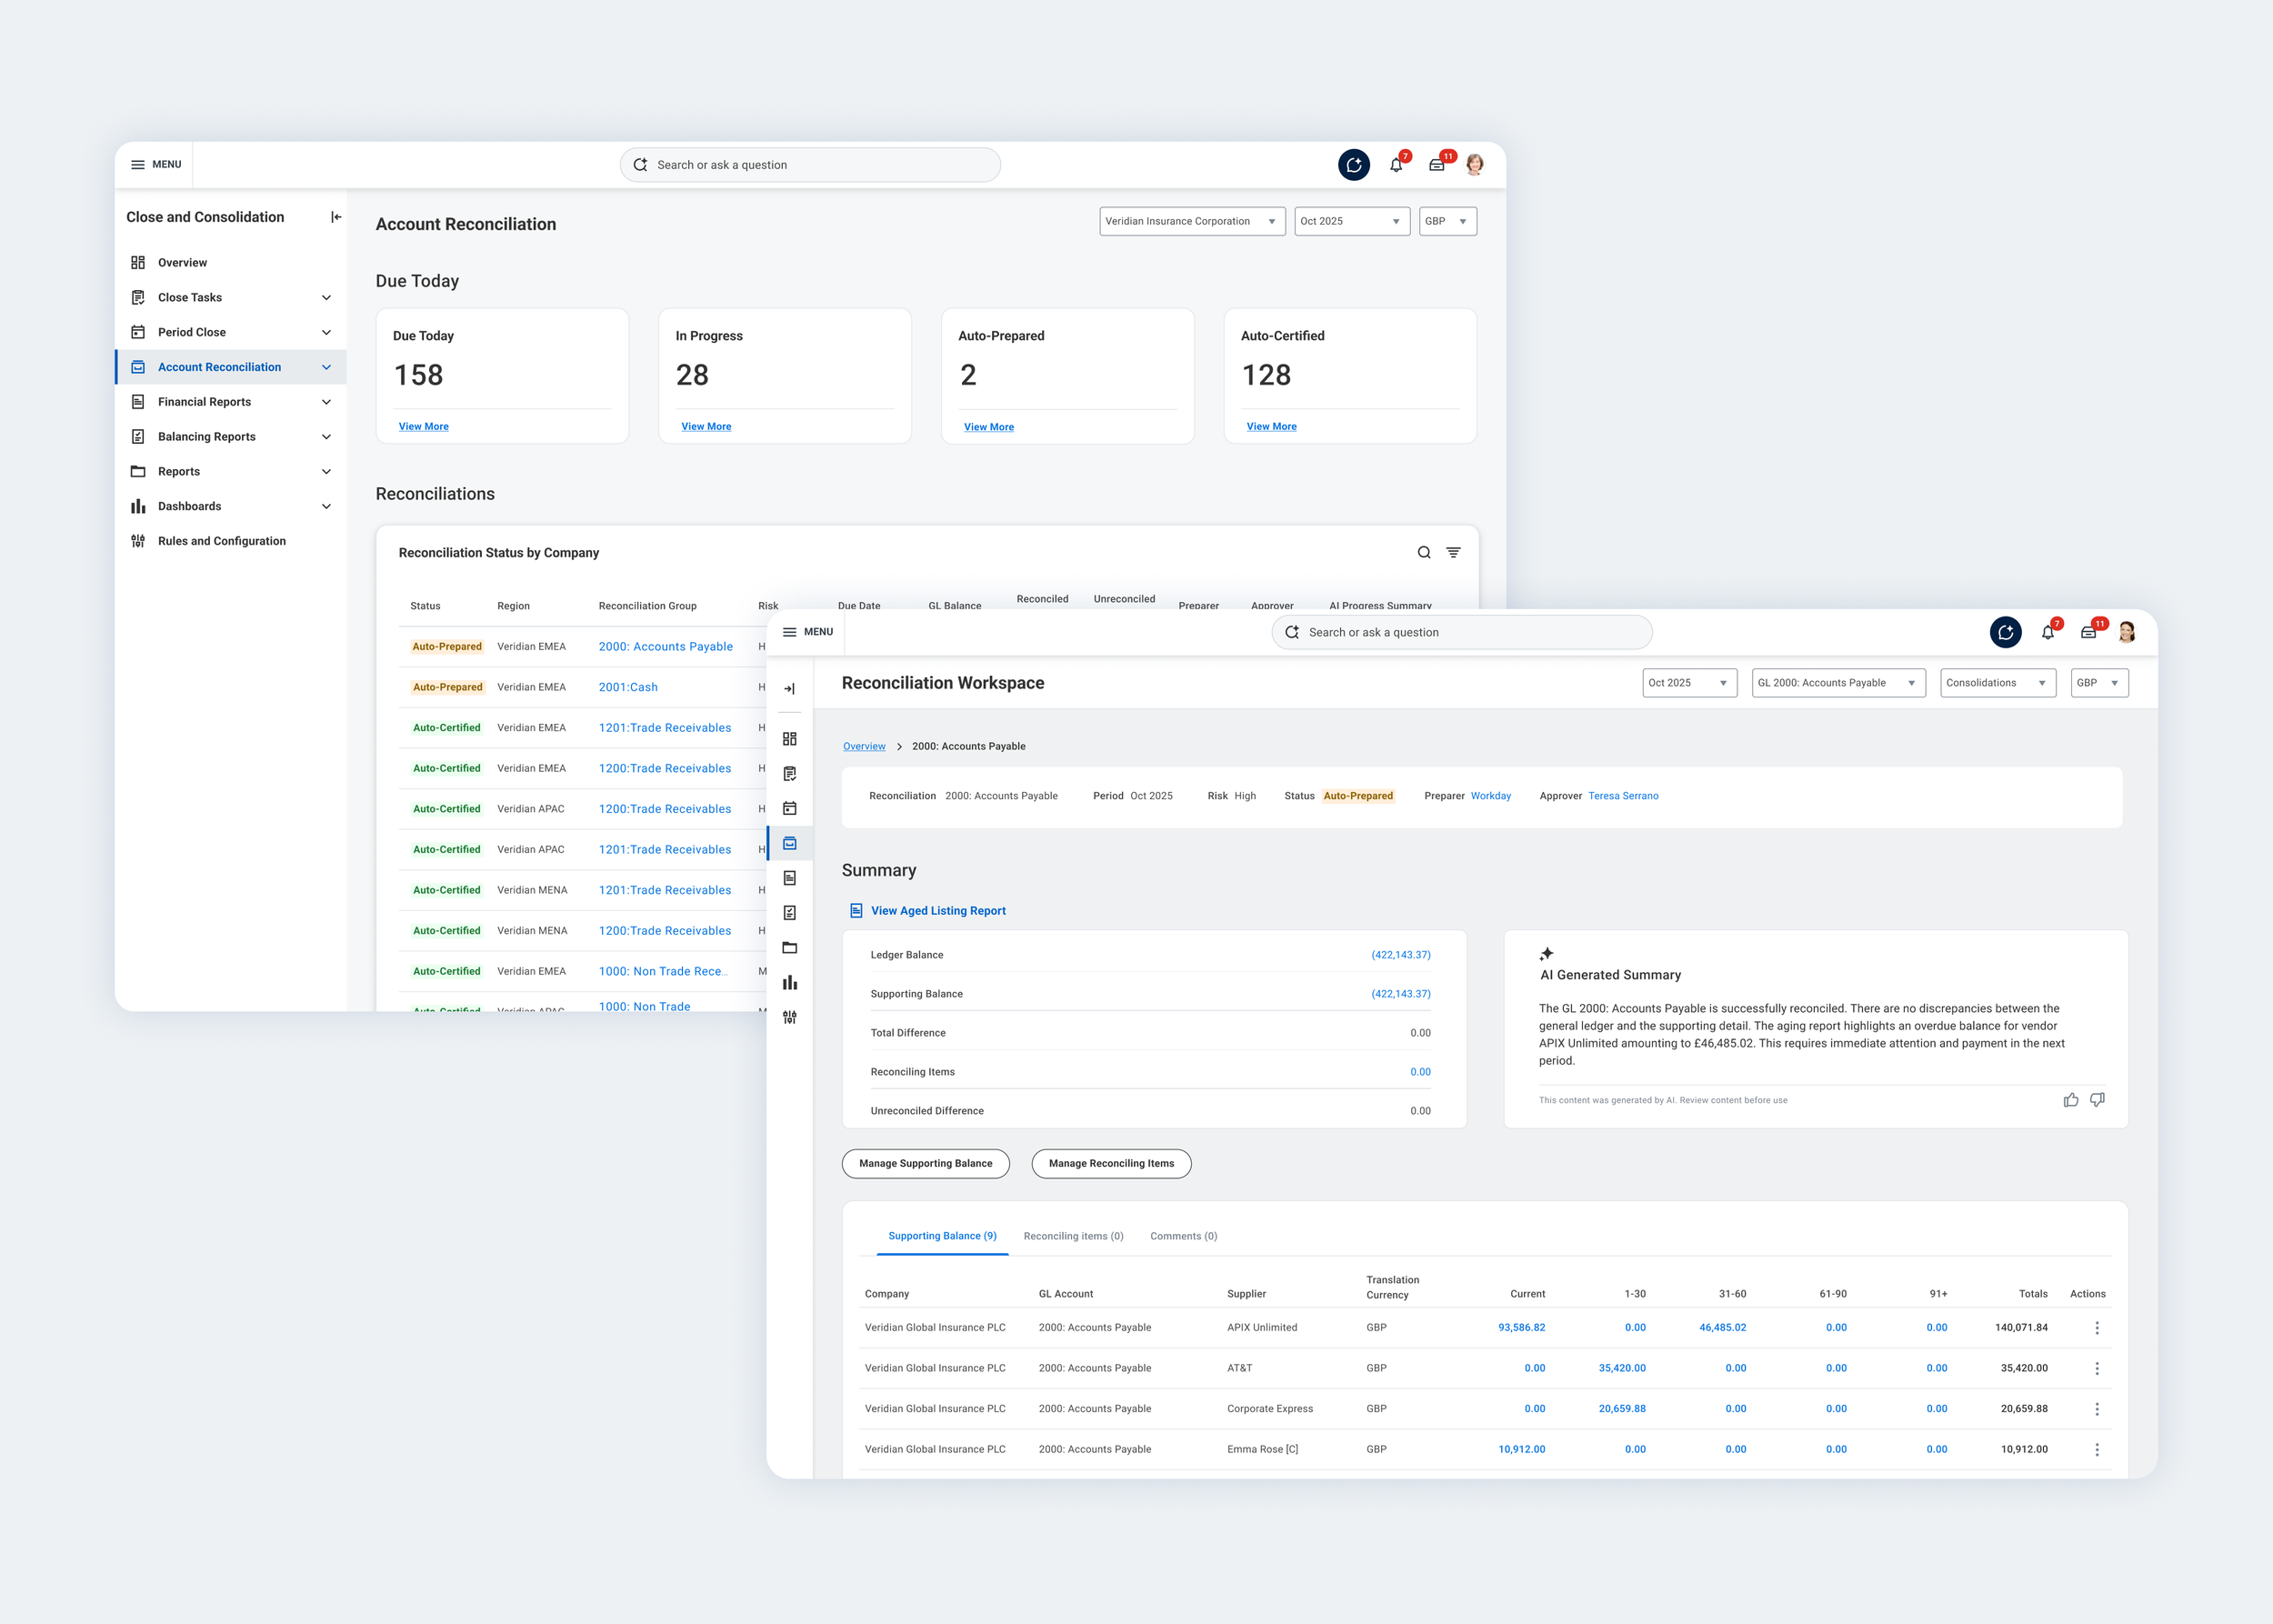Collapse the Close and Consolidation sidebar
The image size is (2273, 1624).
[336, 217]
